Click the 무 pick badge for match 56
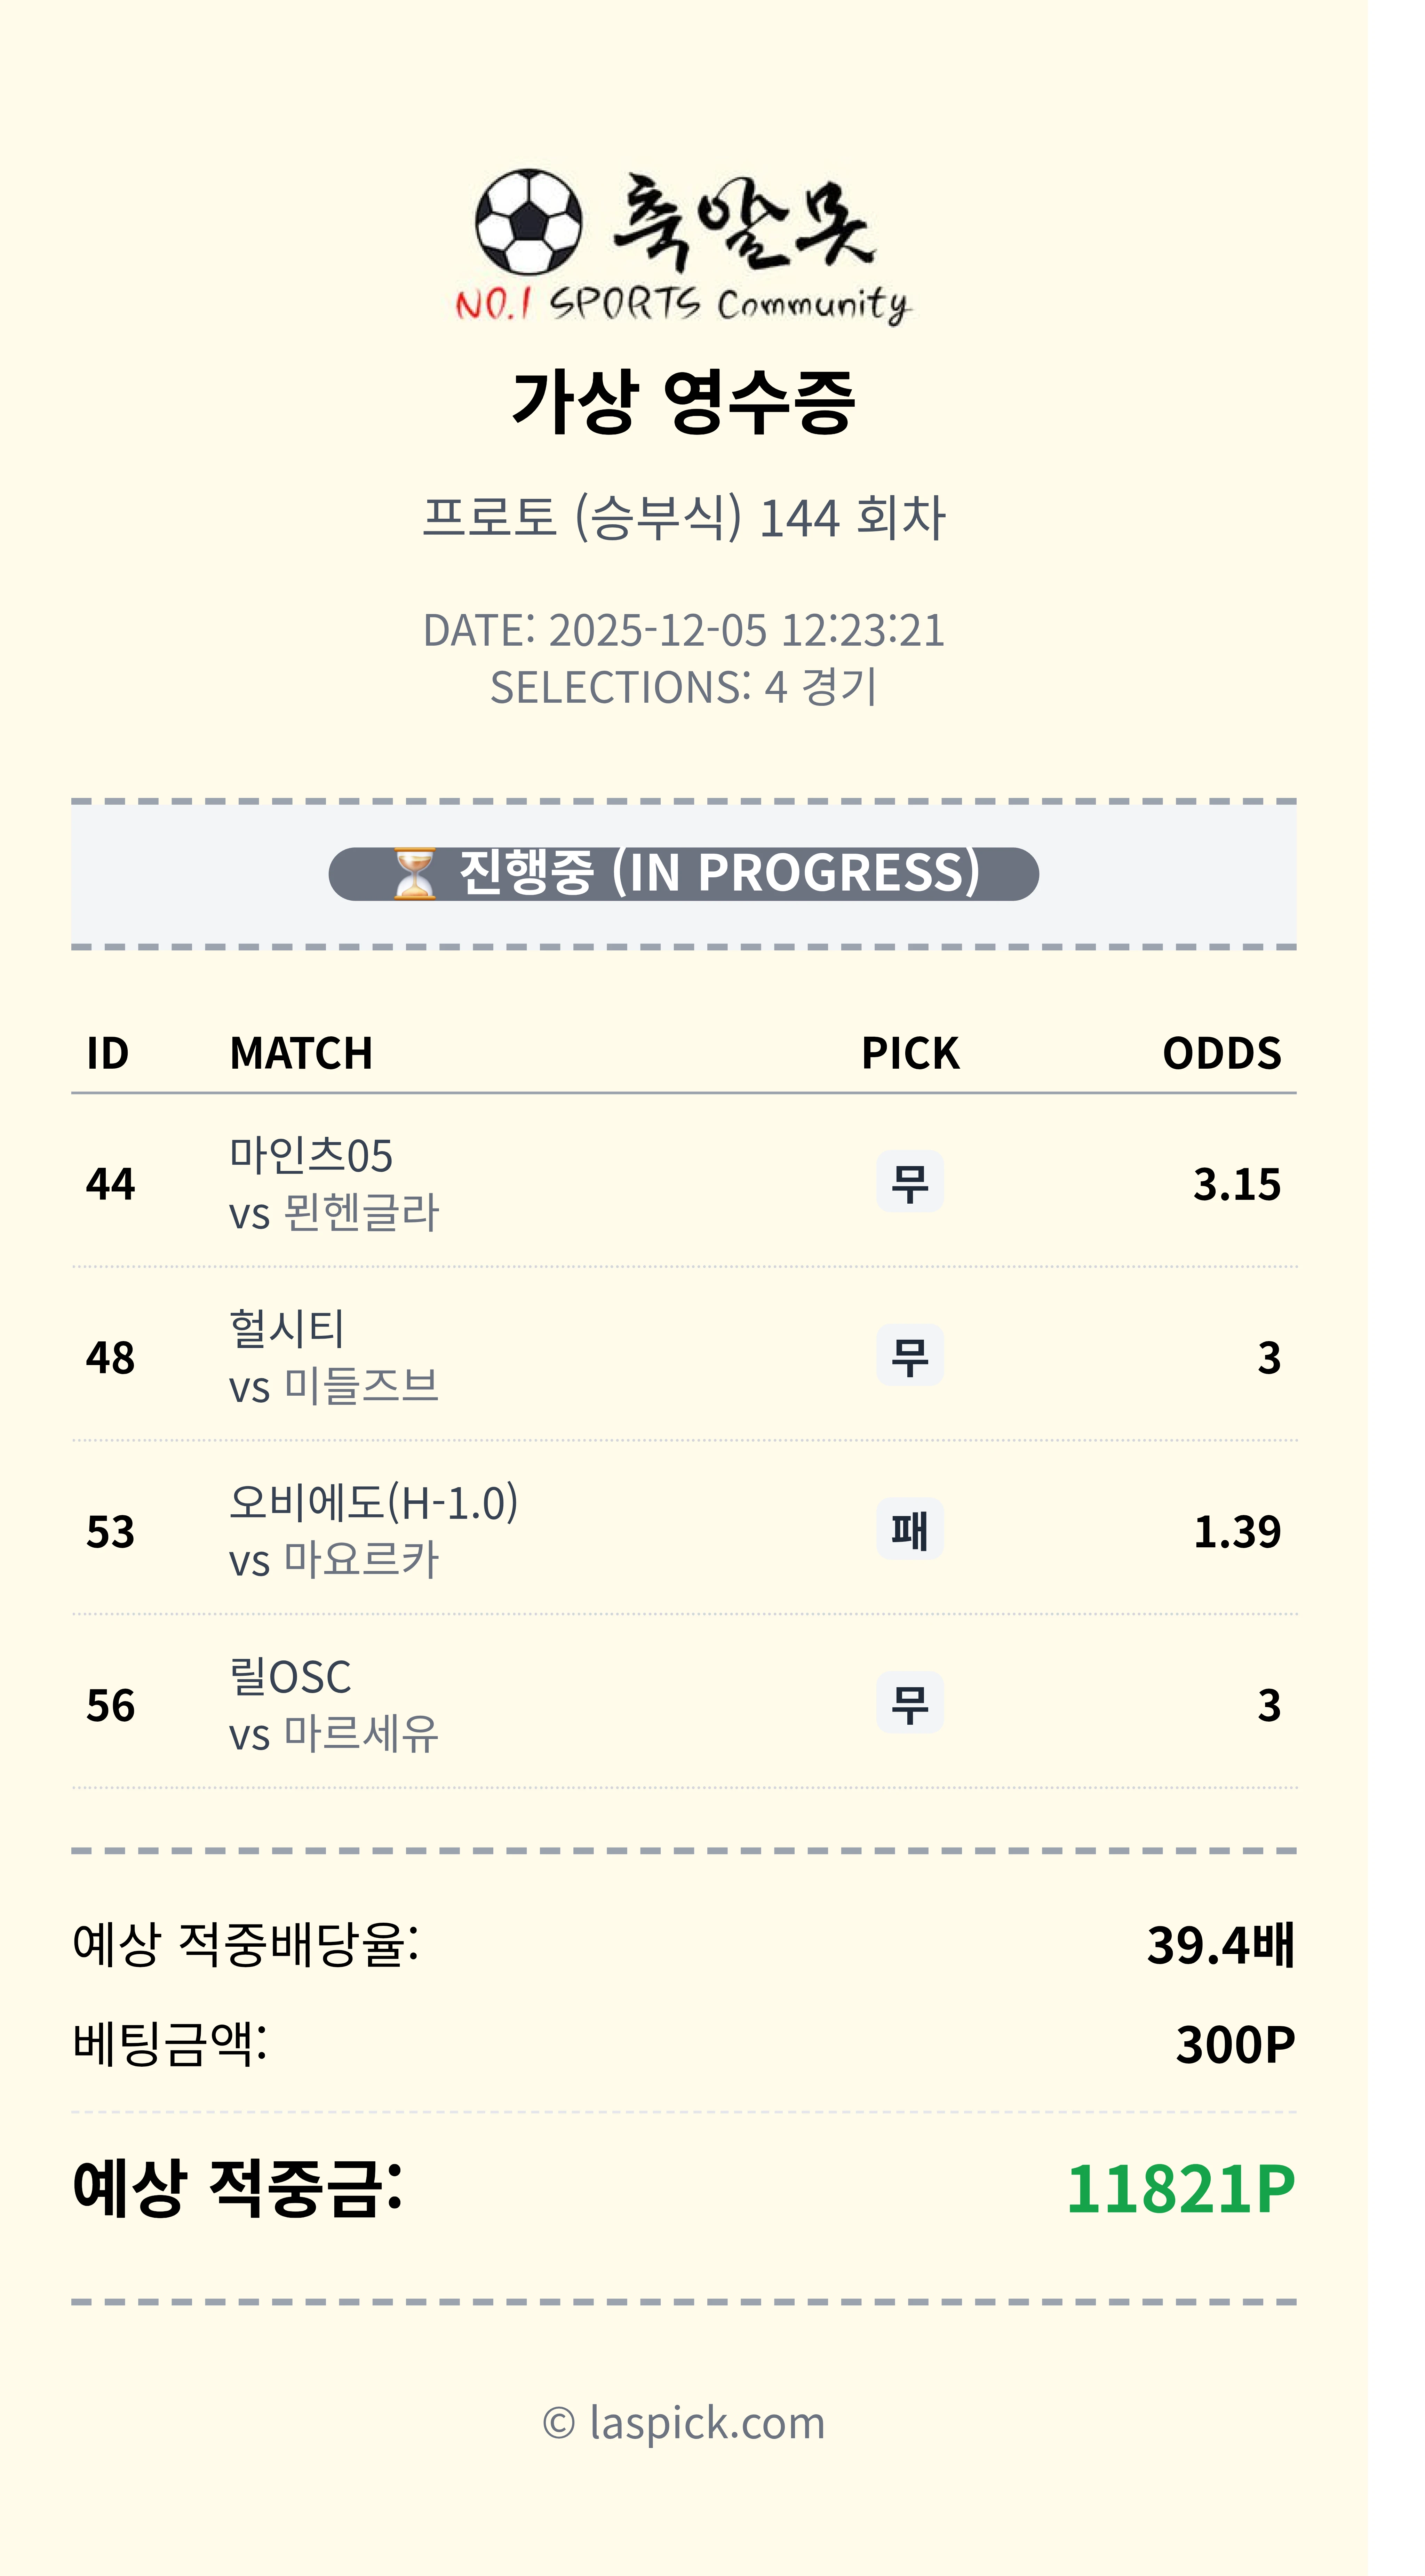Image resolution: width=1425 pixels, height=2576 pixels. pyautogui.click(x=909, y=1703)
